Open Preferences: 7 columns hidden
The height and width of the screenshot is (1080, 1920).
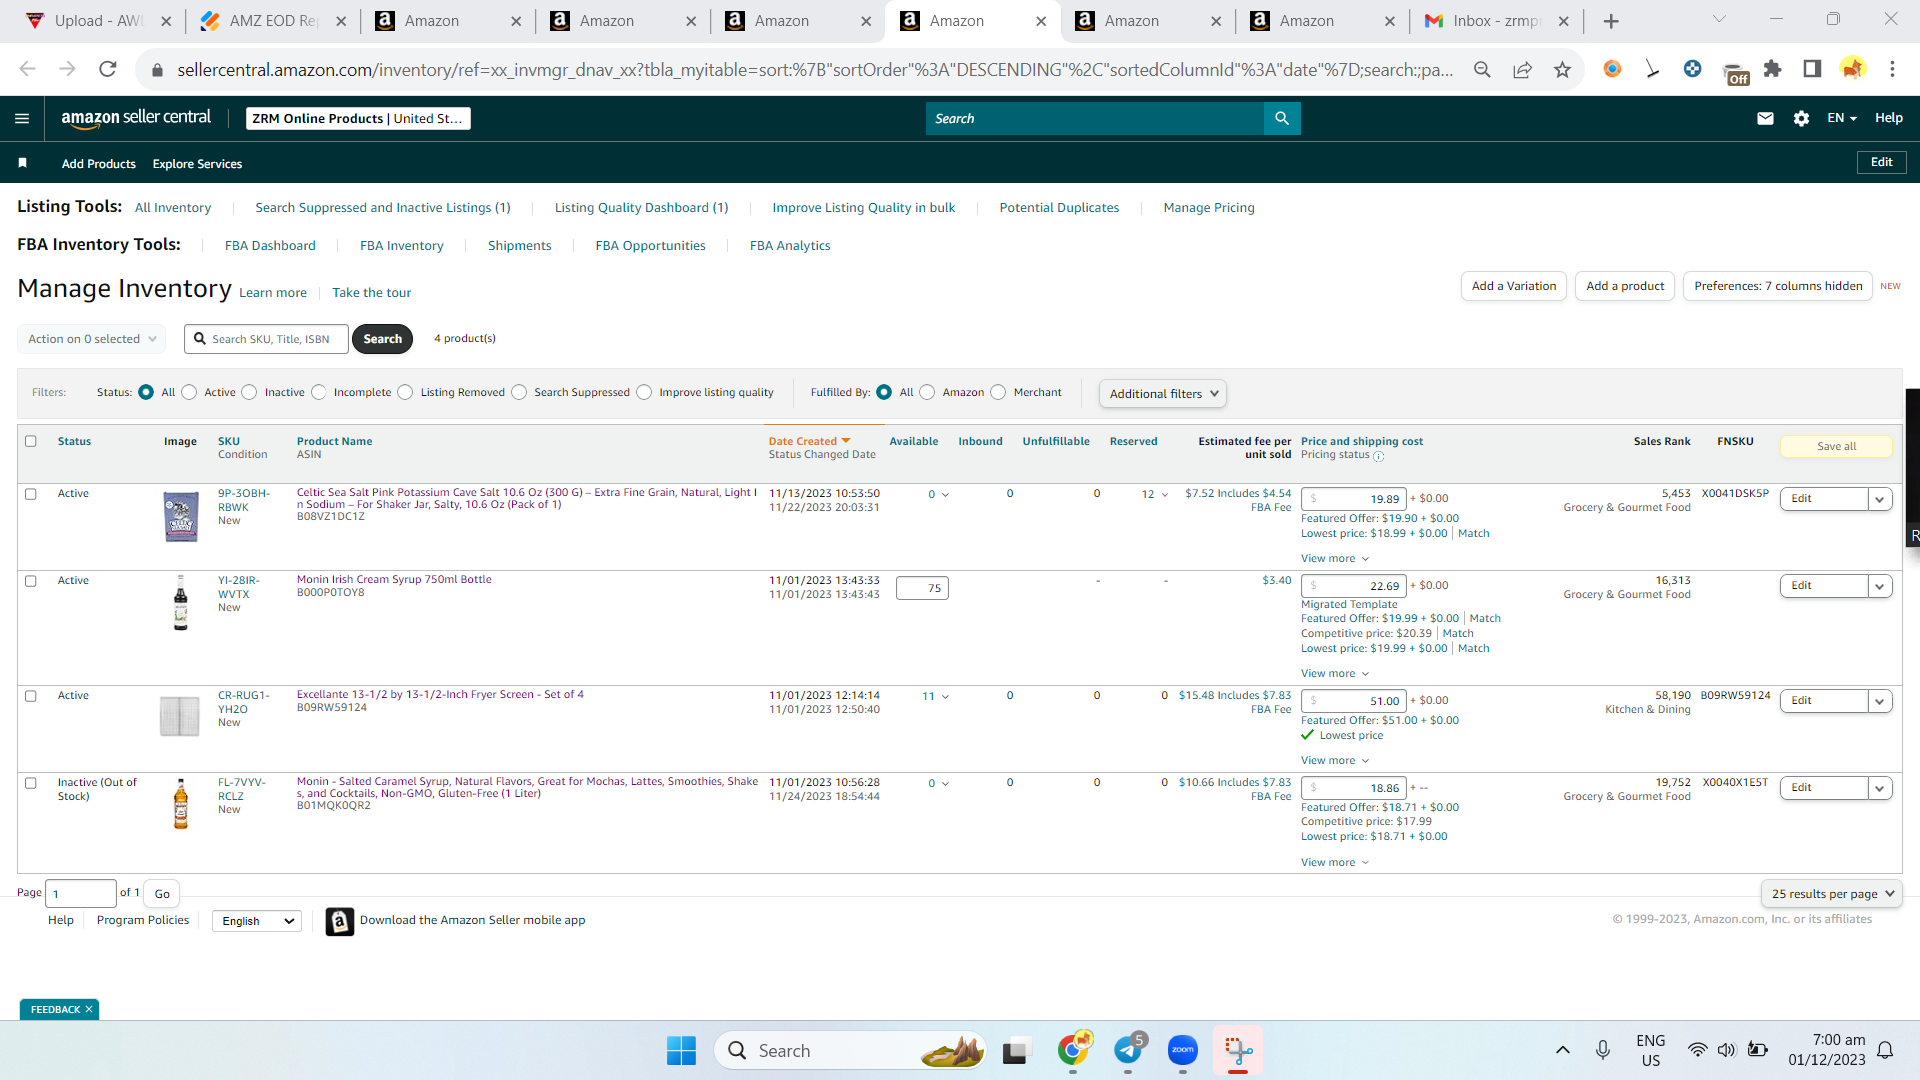1778,286
